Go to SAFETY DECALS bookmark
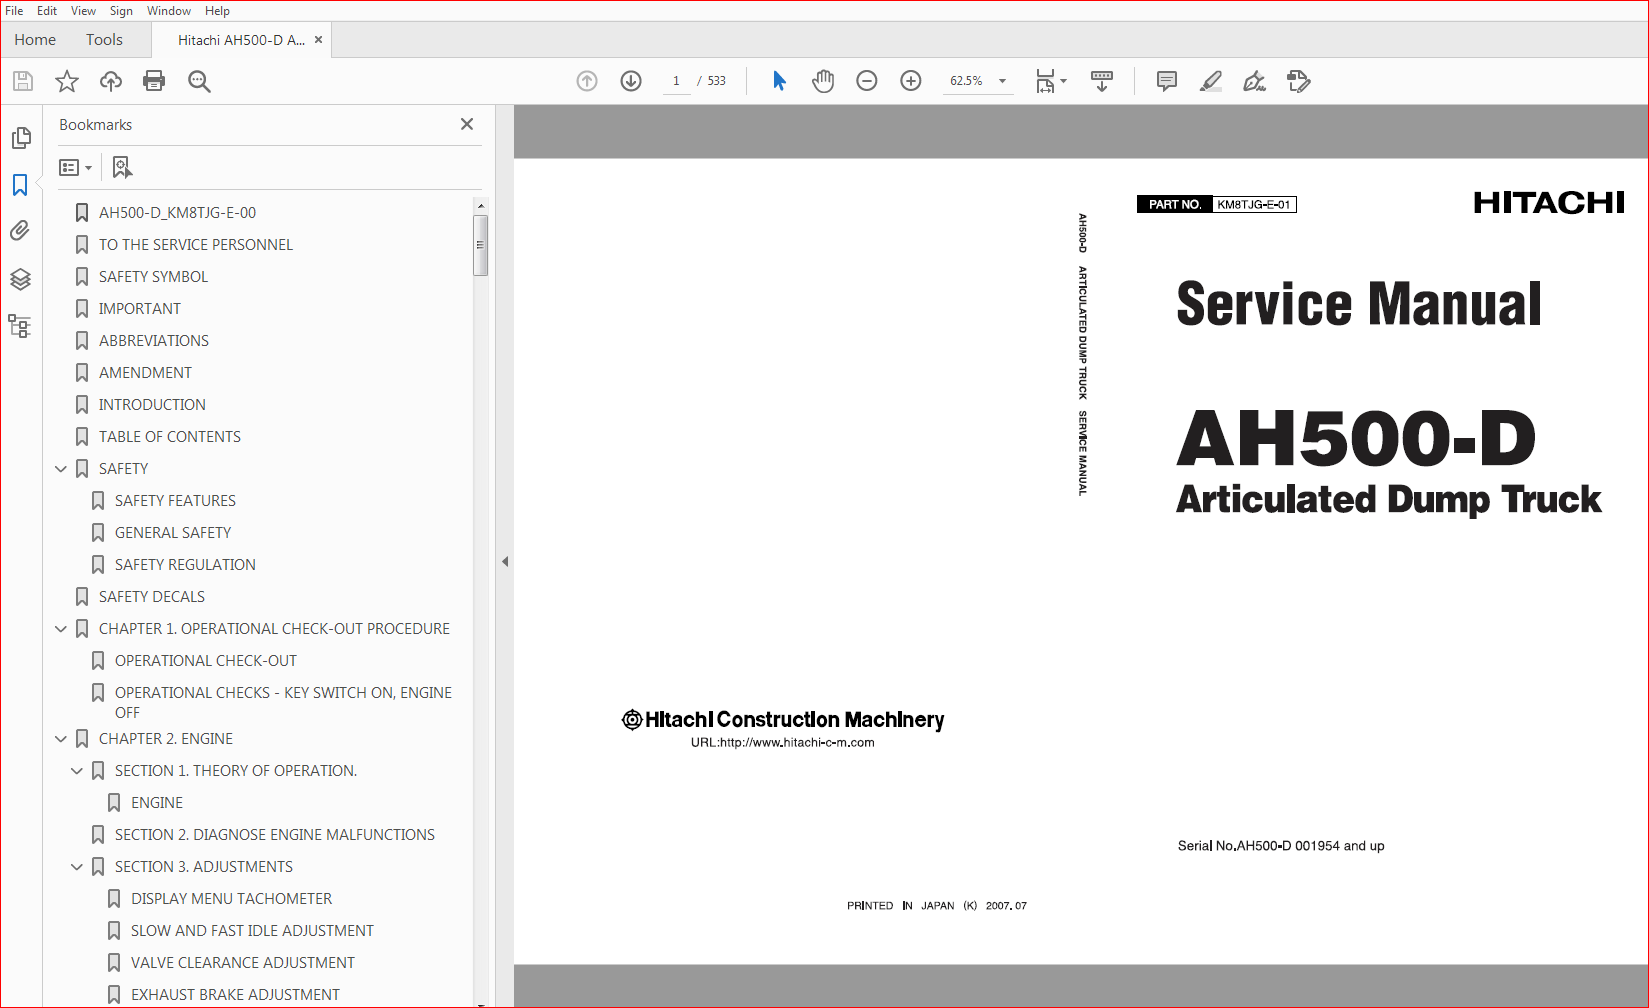This screenshot has width=1649, height=1008. [152, 597]
